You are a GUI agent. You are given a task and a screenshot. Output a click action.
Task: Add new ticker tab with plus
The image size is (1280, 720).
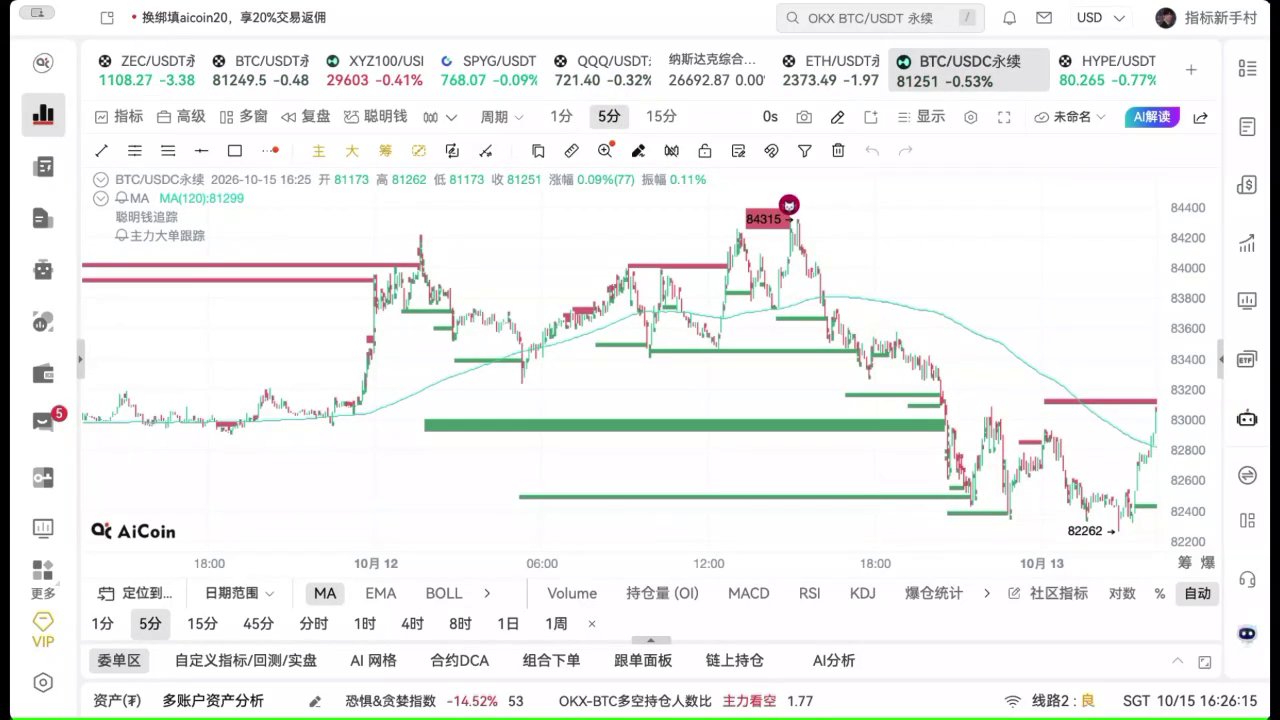point(1191,70)
